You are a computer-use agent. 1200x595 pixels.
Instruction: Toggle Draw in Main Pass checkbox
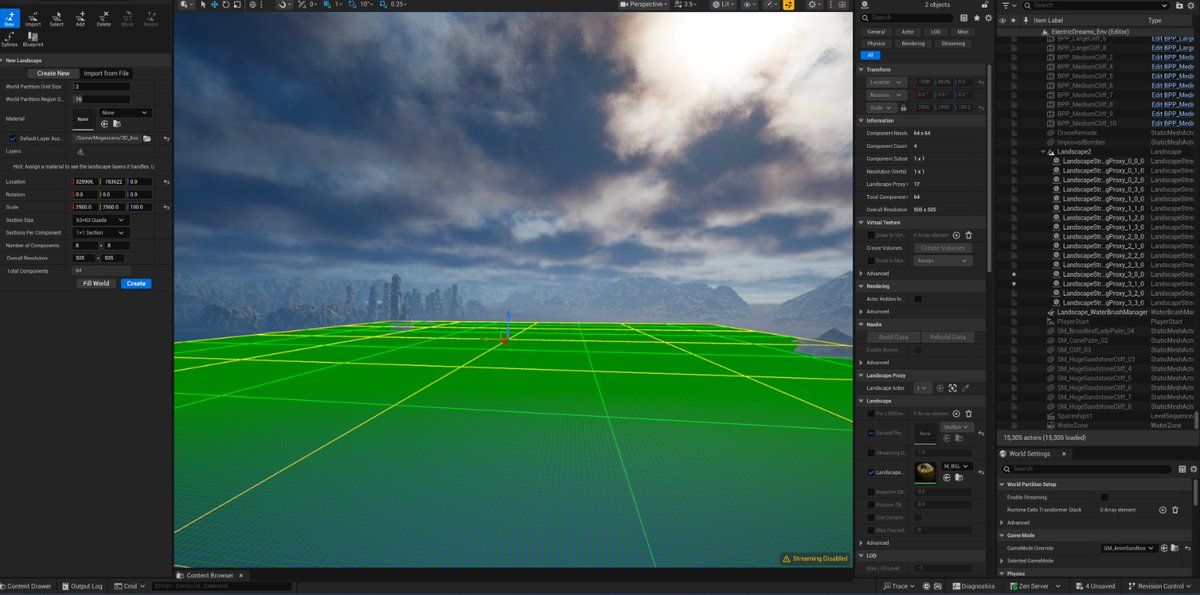pyautogui.click(x=871, y=259)
